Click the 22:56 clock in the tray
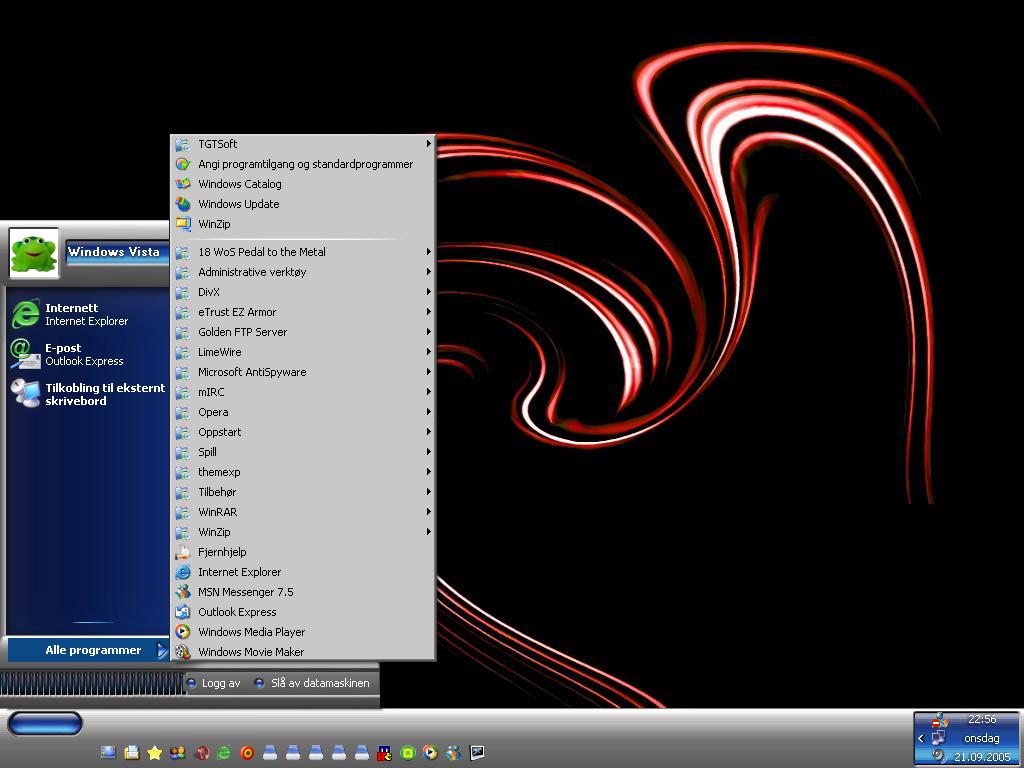This screenshot has width=1024, height=768. 982,719
